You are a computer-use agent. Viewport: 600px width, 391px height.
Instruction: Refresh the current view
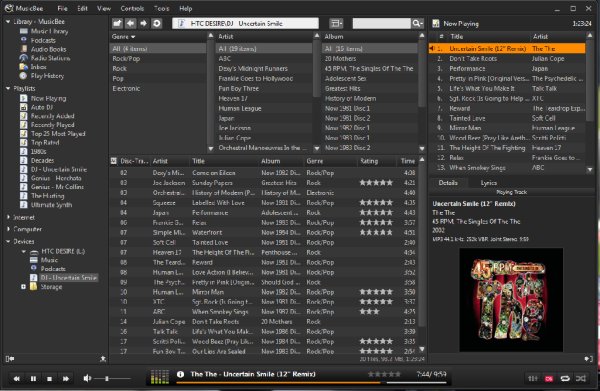click(157, 23)
